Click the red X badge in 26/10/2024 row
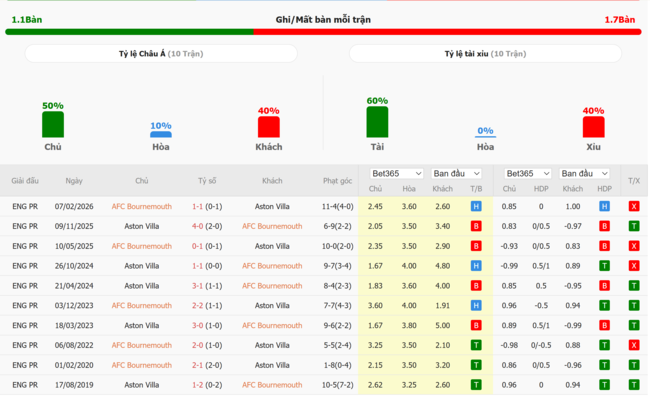650x398 pixels. tap(633, 266)
